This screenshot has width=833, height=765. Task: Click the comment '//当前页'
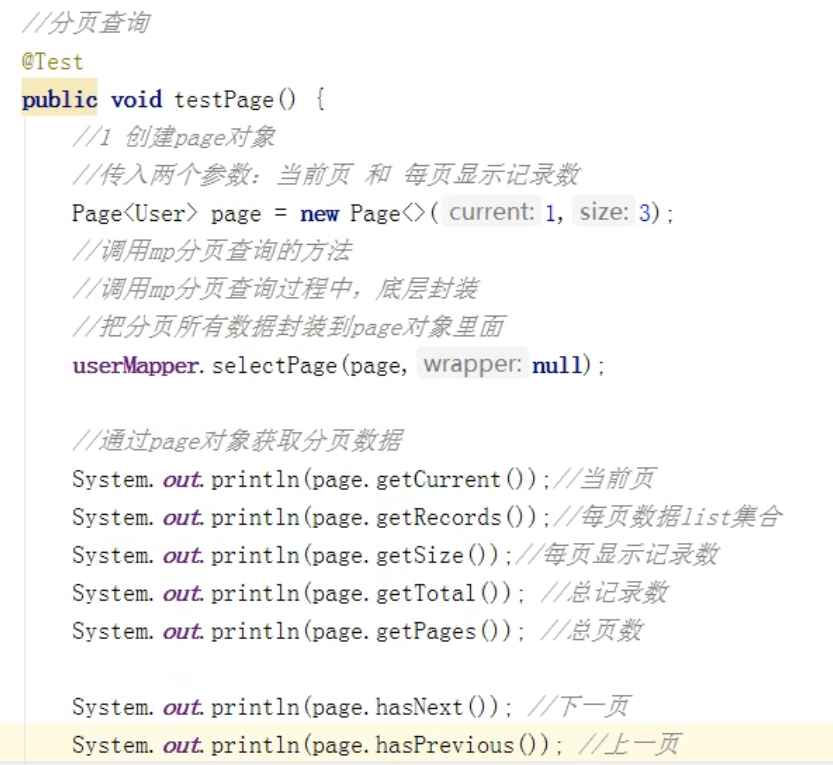pyautogui.click(x=605, y=479)
